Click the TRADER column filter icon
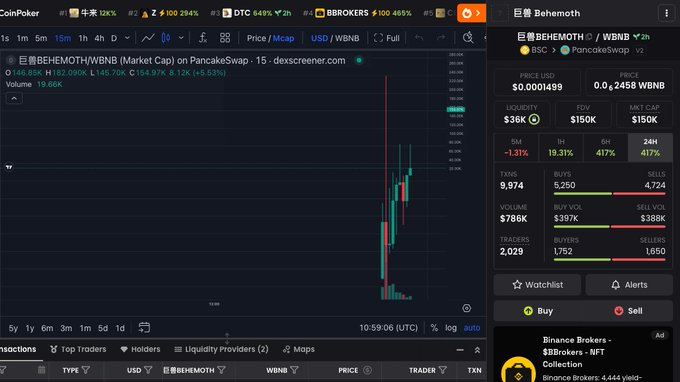 443,370
